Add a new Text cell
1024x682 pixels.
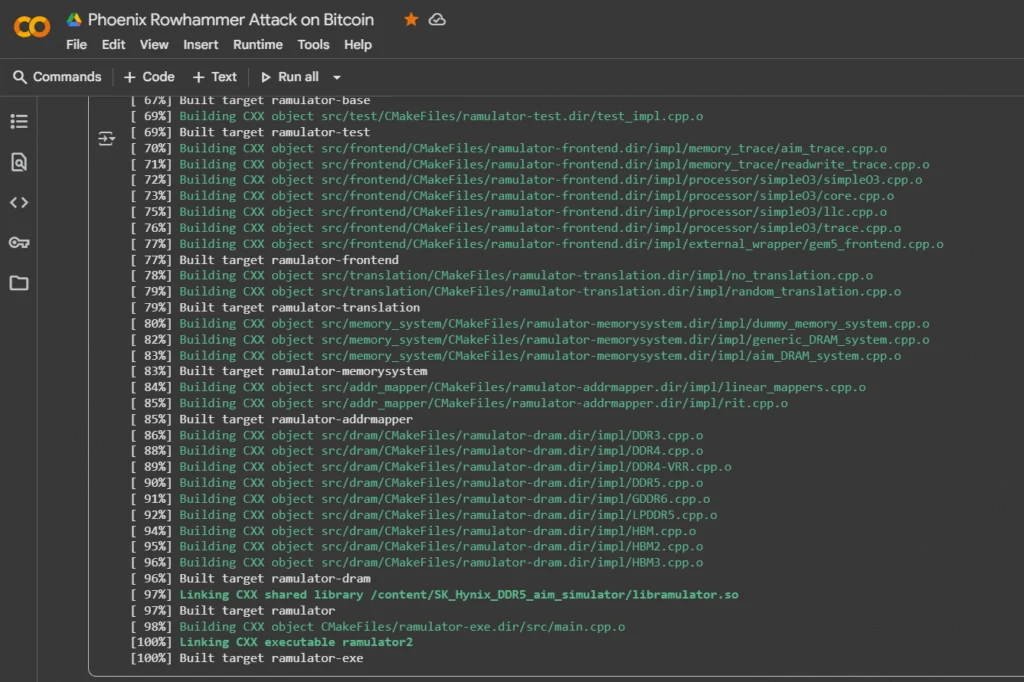[215, 77]
